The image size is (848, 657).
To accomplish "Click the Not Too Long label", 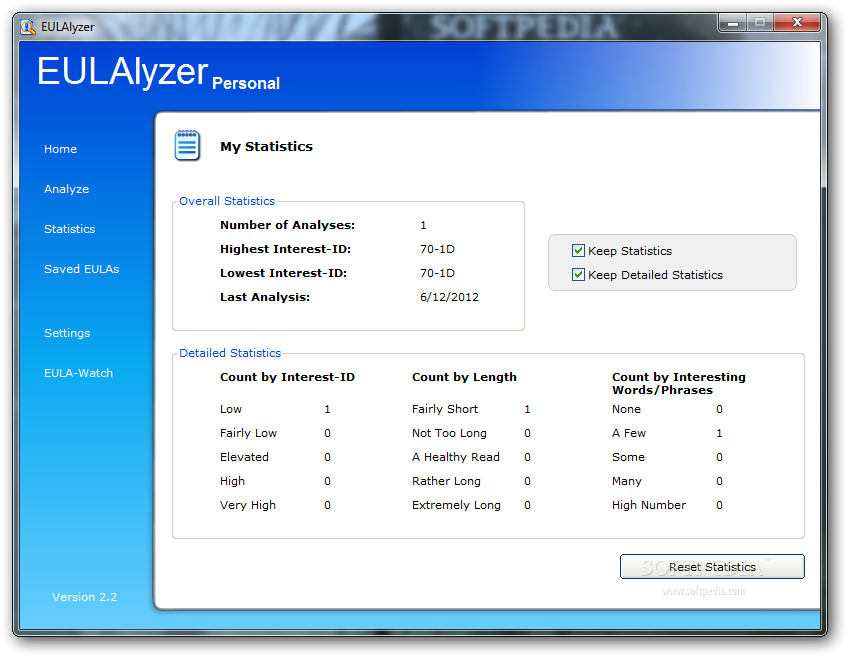I will tap(449, 433).
